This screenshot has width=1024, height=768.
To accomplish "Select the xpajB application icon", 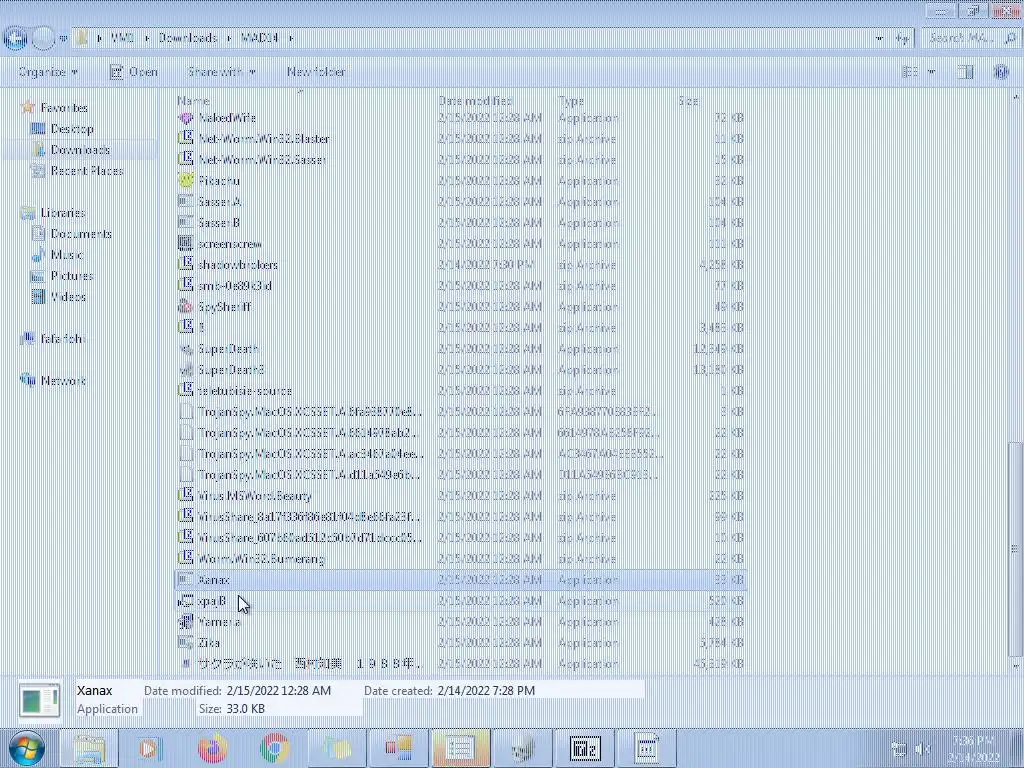I will [186, 601].
